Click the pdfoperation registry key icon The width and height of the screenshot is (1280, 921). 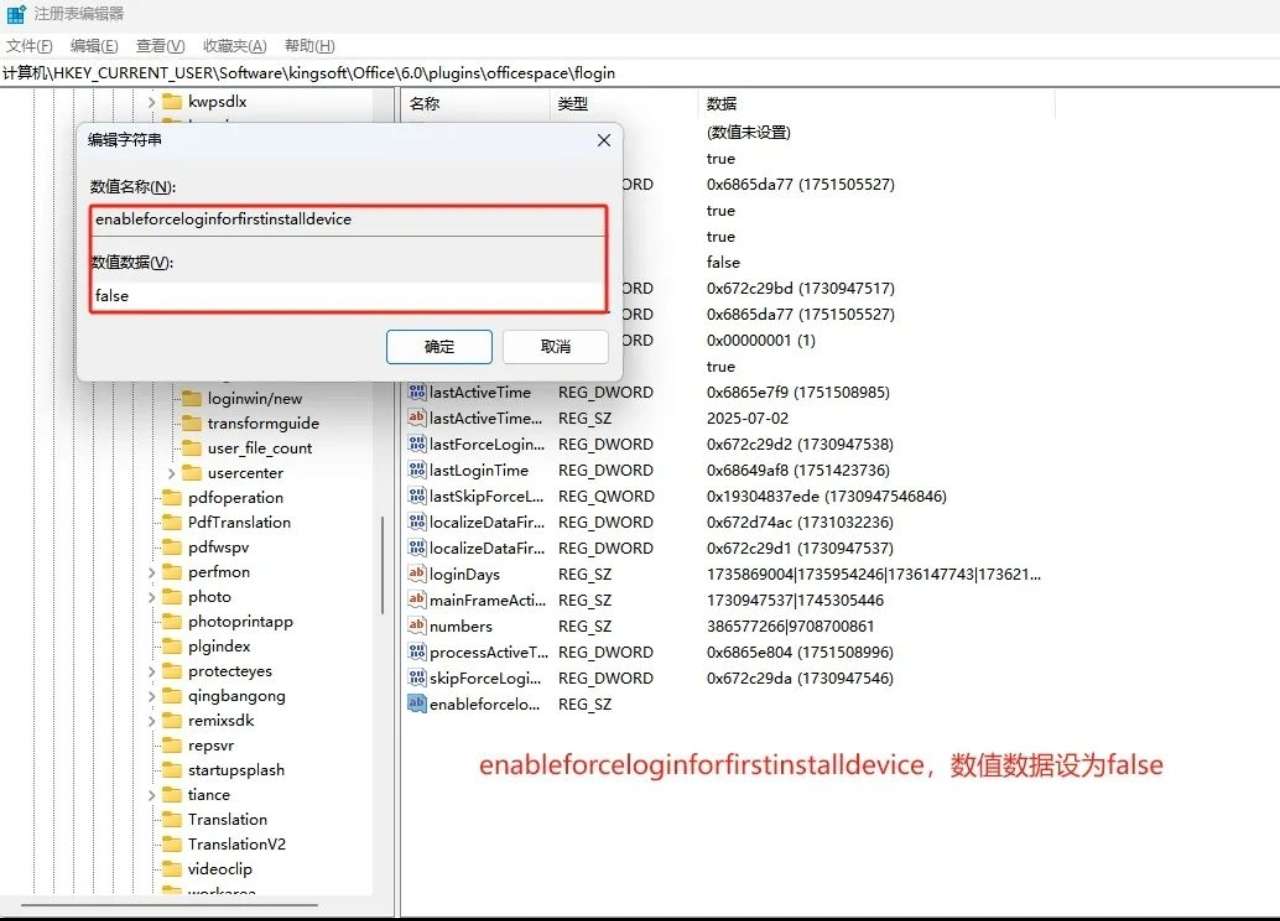(170, 497)
